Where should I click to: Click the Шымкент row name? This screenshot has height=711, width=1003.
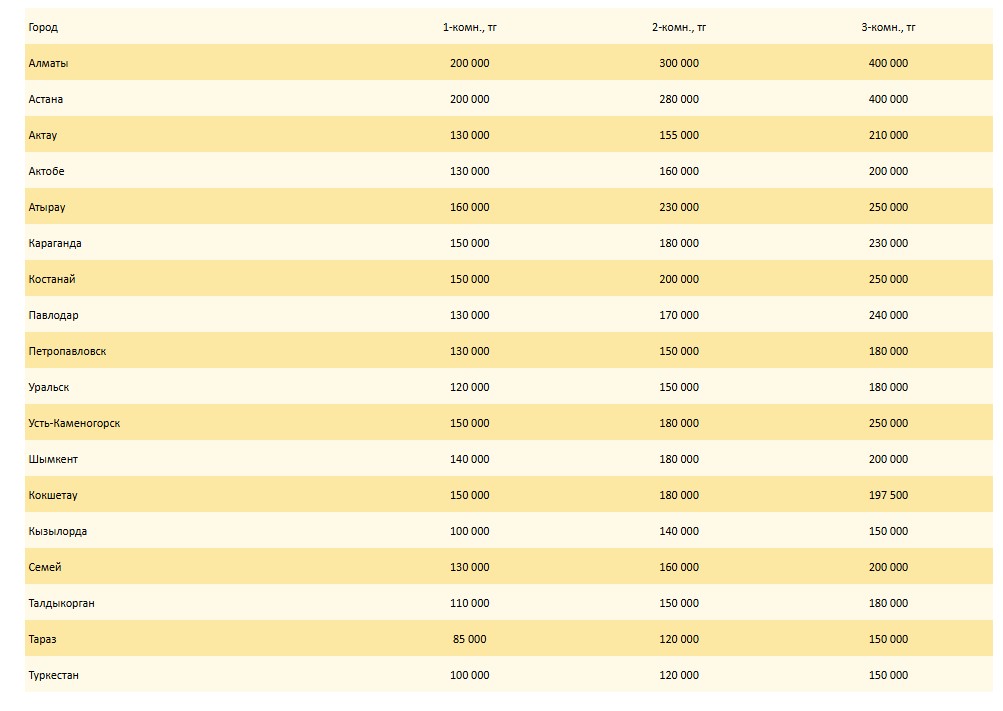(53, 459)
